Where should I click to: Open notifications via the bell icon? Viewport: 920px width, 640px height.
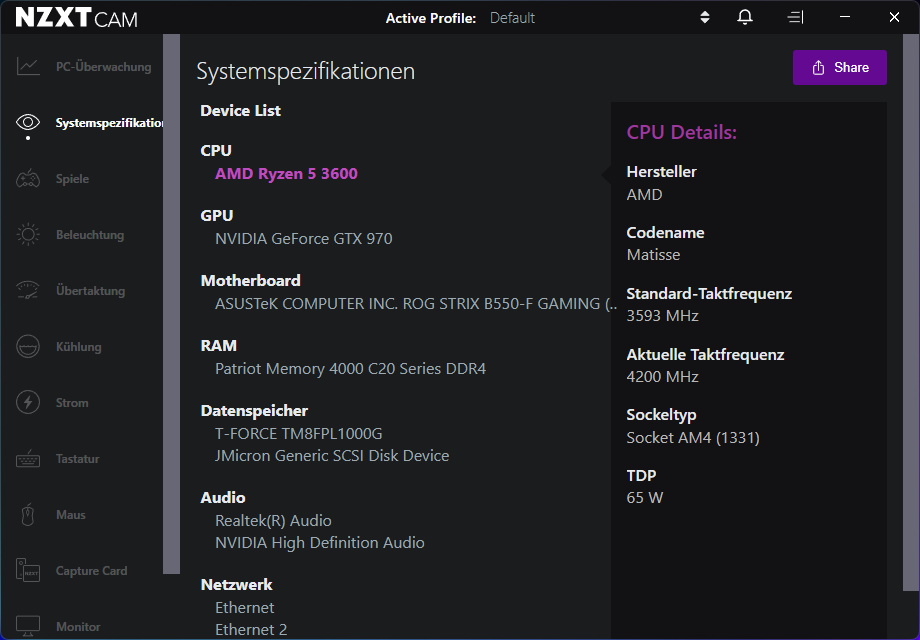click(x=744, y=17)
